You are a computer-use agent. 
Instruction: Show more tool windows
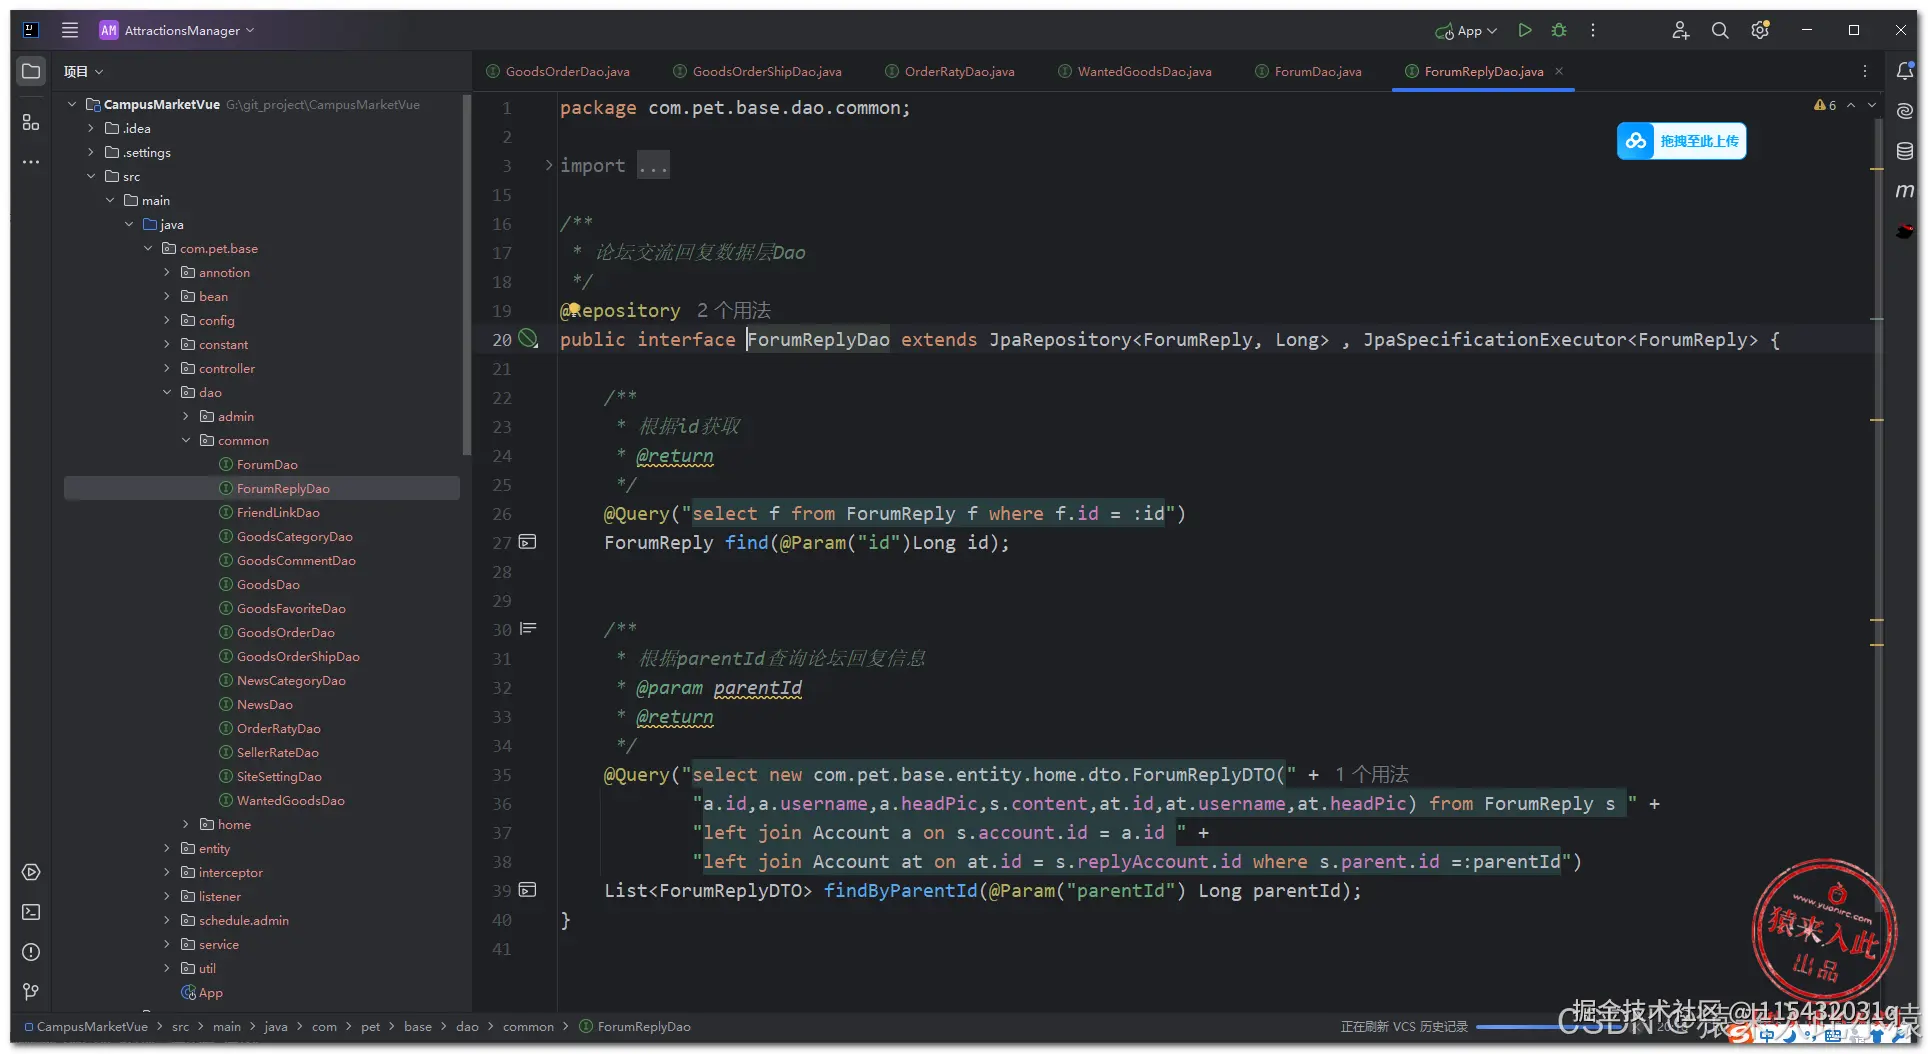31,162
